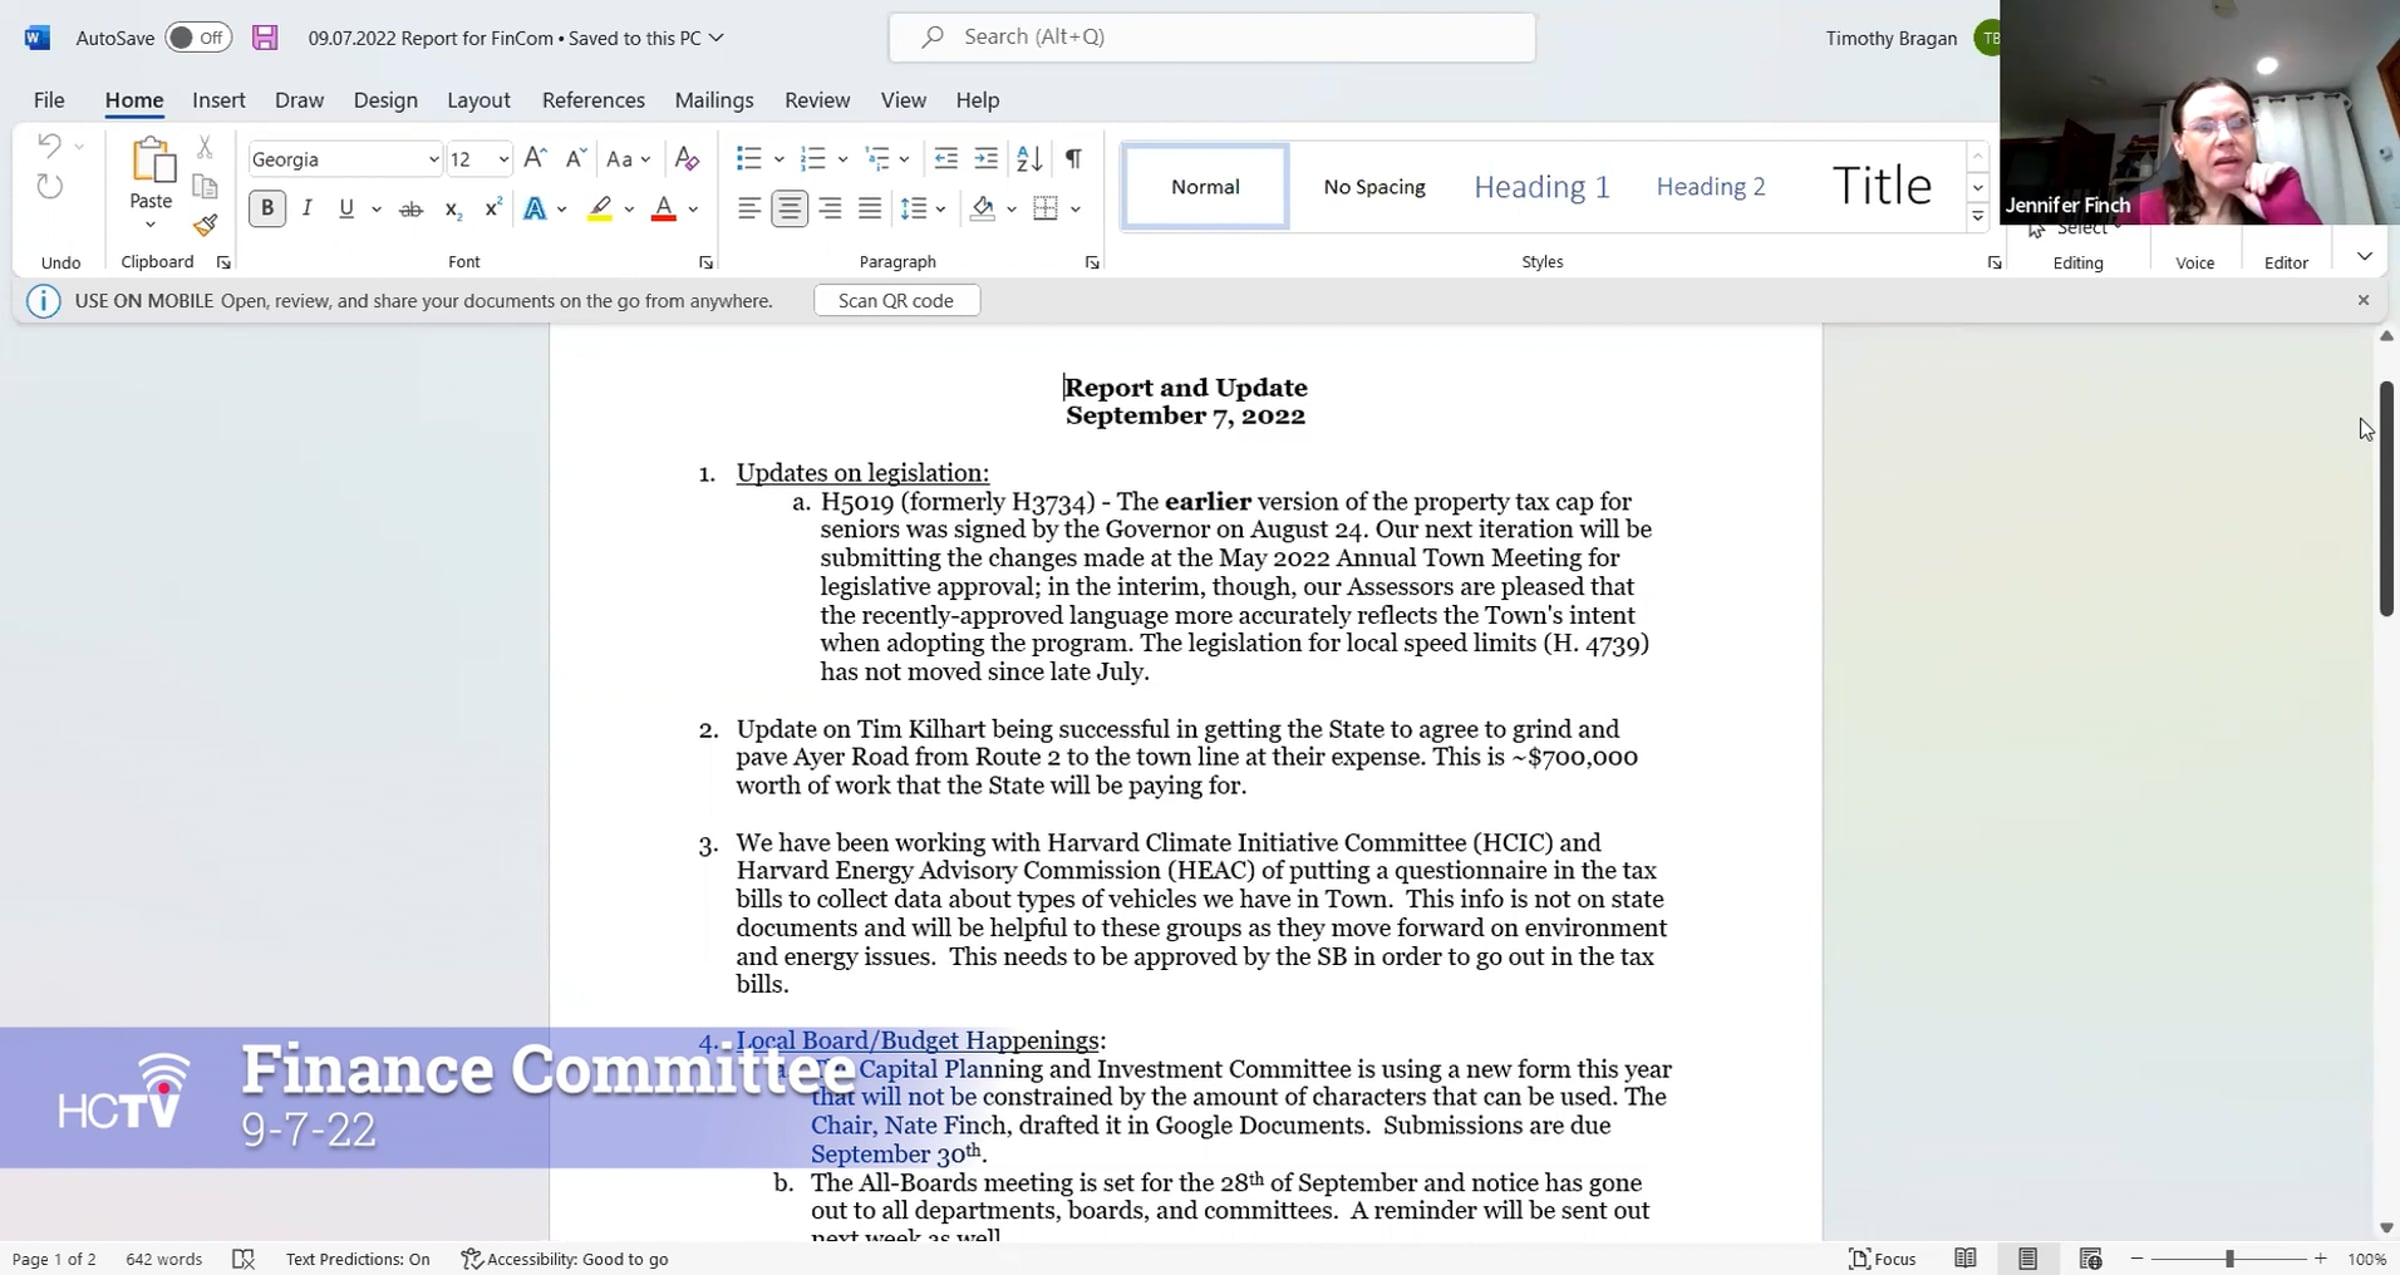The height and width of the screenshot is (1275, 2400).
Task: Toggle AutoSave switch
Action: [198, 38]
